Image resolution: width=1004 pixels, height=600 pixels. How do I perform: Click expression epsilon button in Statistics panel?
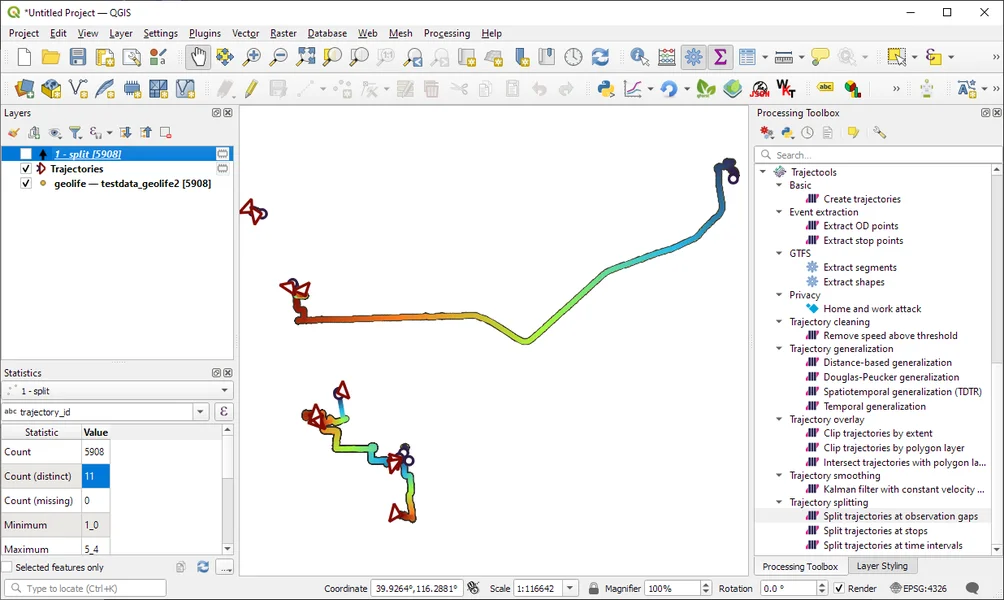[223, 412]
